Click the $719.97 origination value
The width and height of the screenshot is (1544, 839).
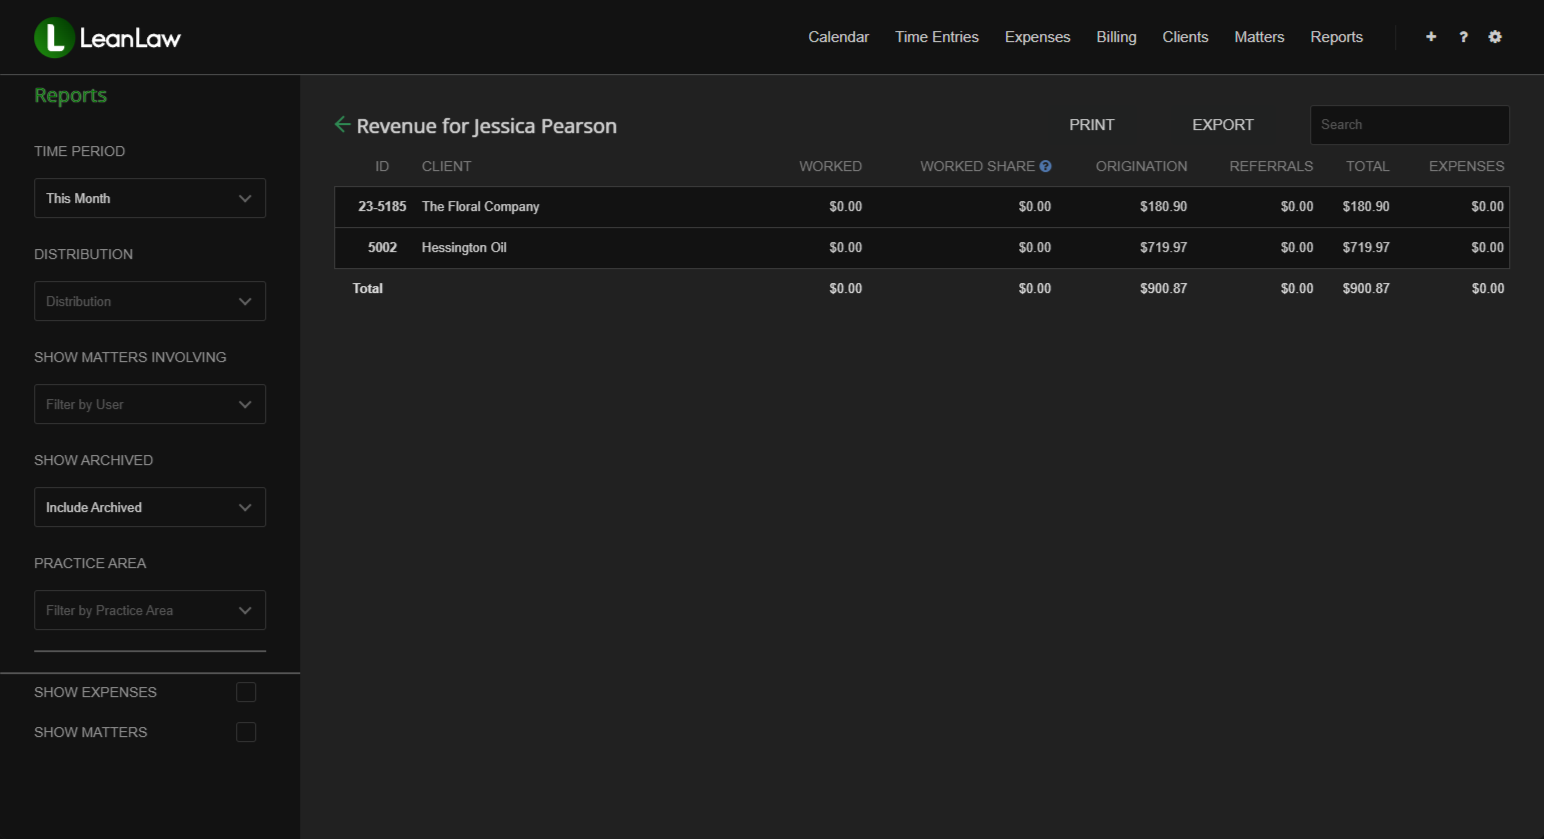[1163, 248]
